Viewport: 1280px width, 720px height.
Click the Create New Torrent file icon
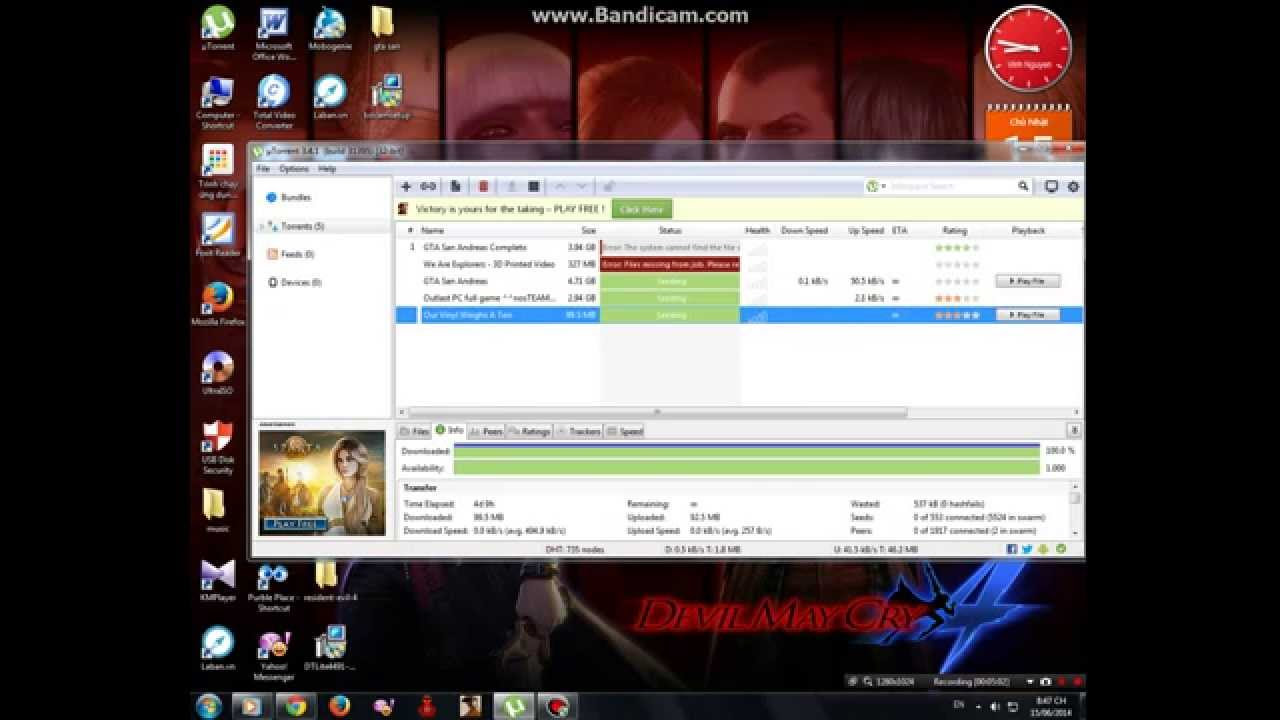coord(455,186)
